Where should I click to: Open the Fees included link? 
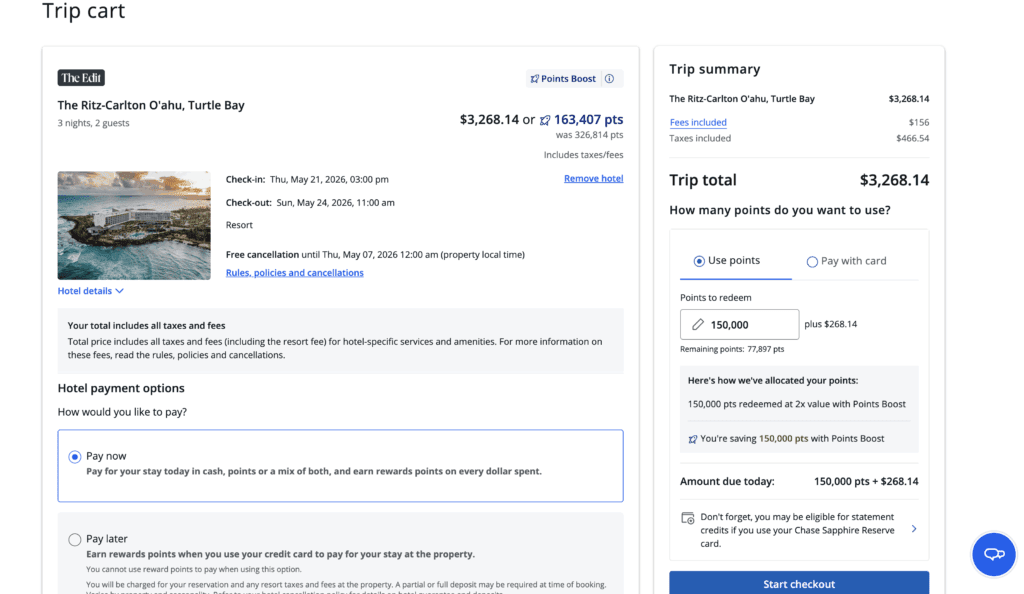(x=698, y=122)
